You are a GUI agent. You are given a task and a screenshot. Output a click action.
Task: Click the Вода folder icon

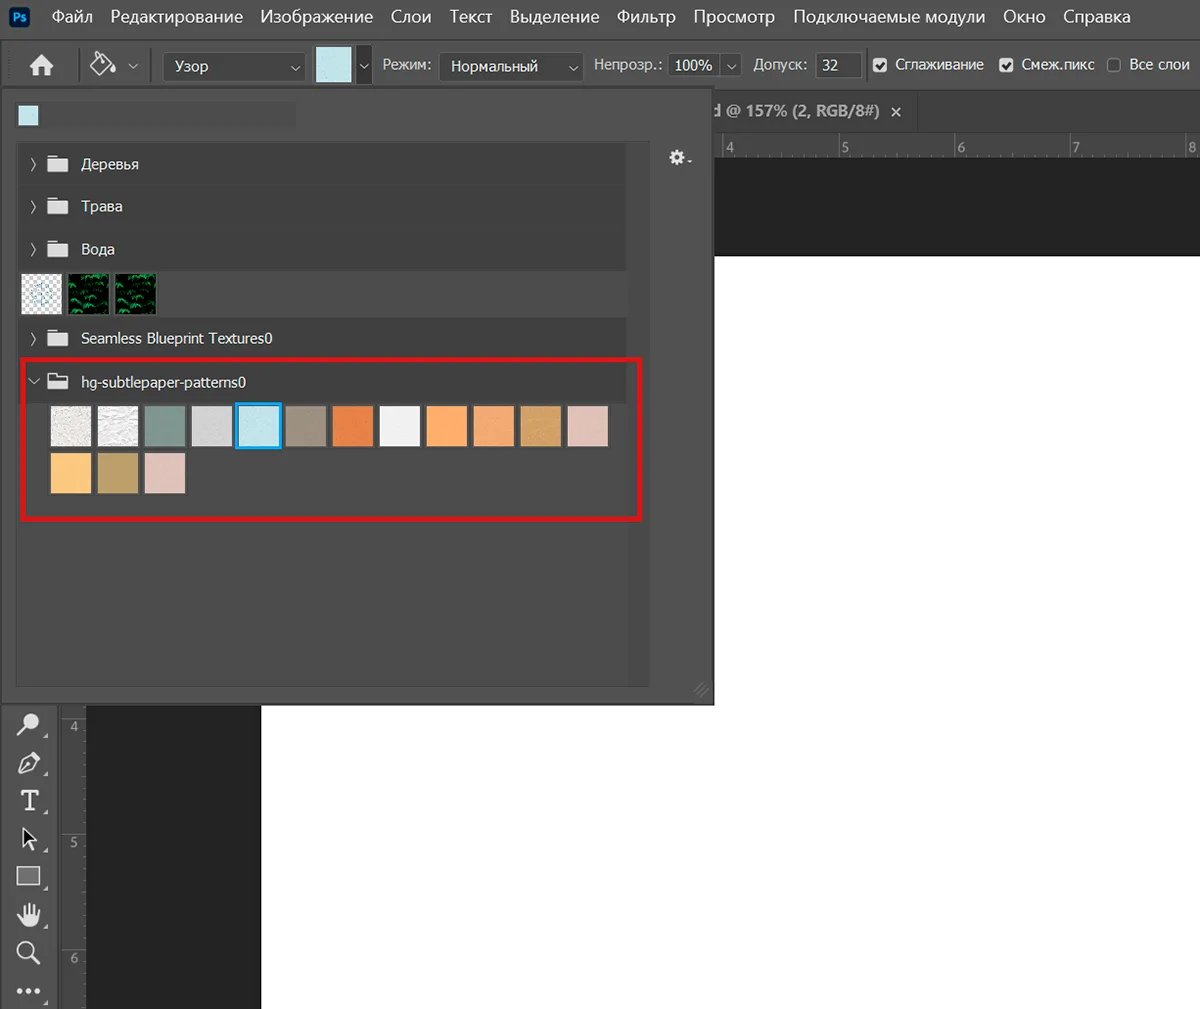(58, 249)
